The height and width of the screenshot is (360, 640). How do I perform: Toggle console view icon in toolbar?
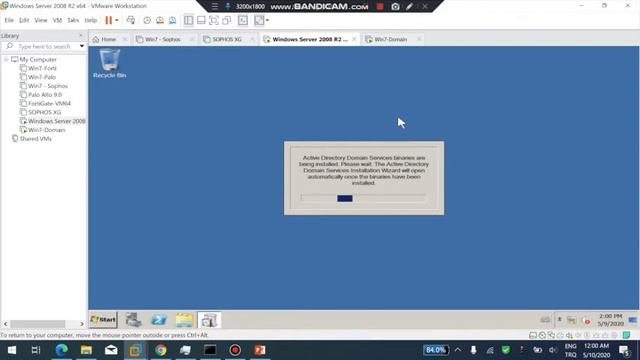[243, 20]
